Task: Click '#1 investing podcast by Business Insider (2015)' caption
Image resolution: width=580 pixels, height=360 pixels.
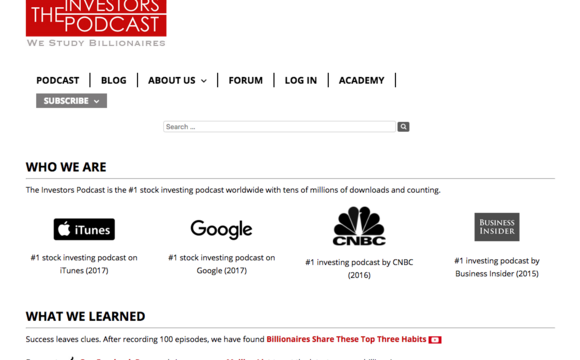Action: (x=497, y=267)
